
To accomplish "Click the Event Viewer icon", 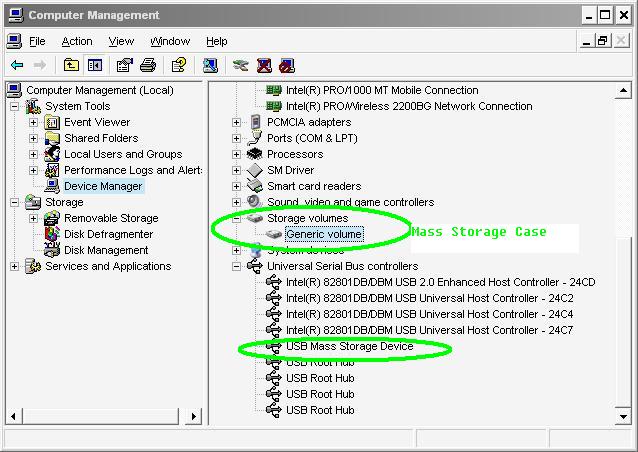I will click(x=52, y=122).
